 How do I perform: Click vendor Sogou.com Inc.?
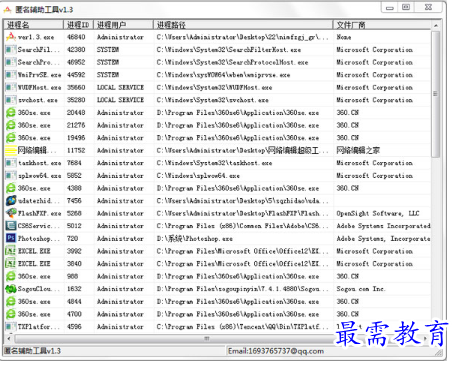point(361,289)
